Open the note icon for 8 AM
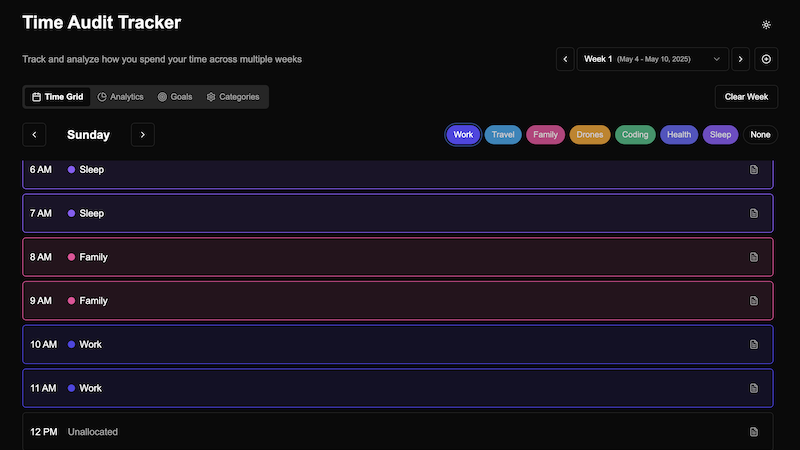 (754, 257)
